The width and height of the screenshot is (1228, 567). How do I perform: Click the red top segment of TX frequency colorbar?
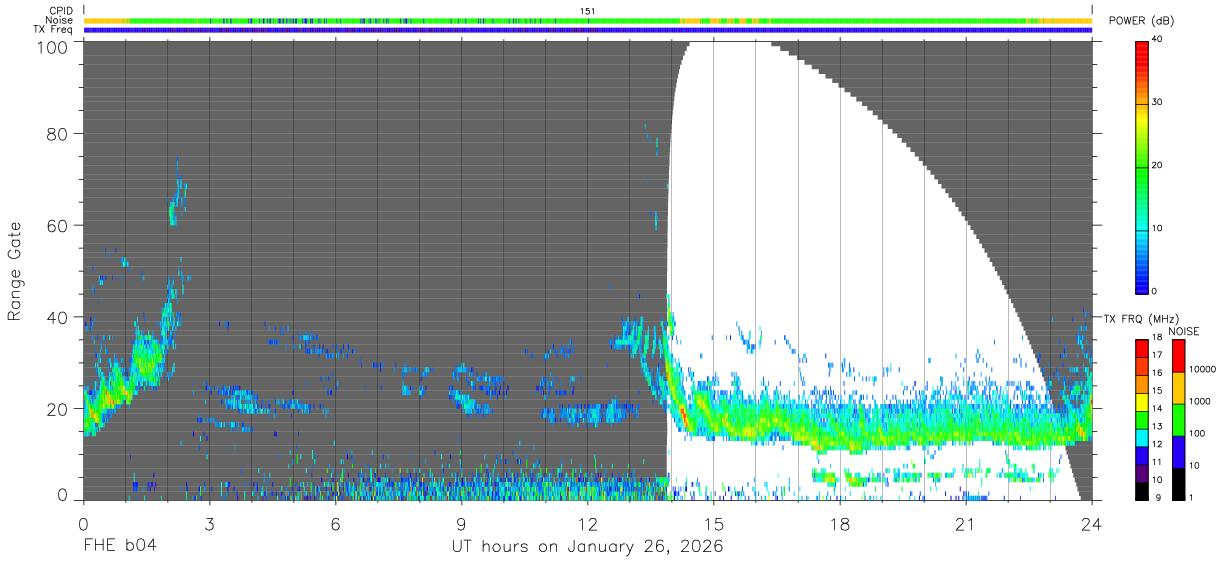pyautogui.click(x=1141, y=348)
